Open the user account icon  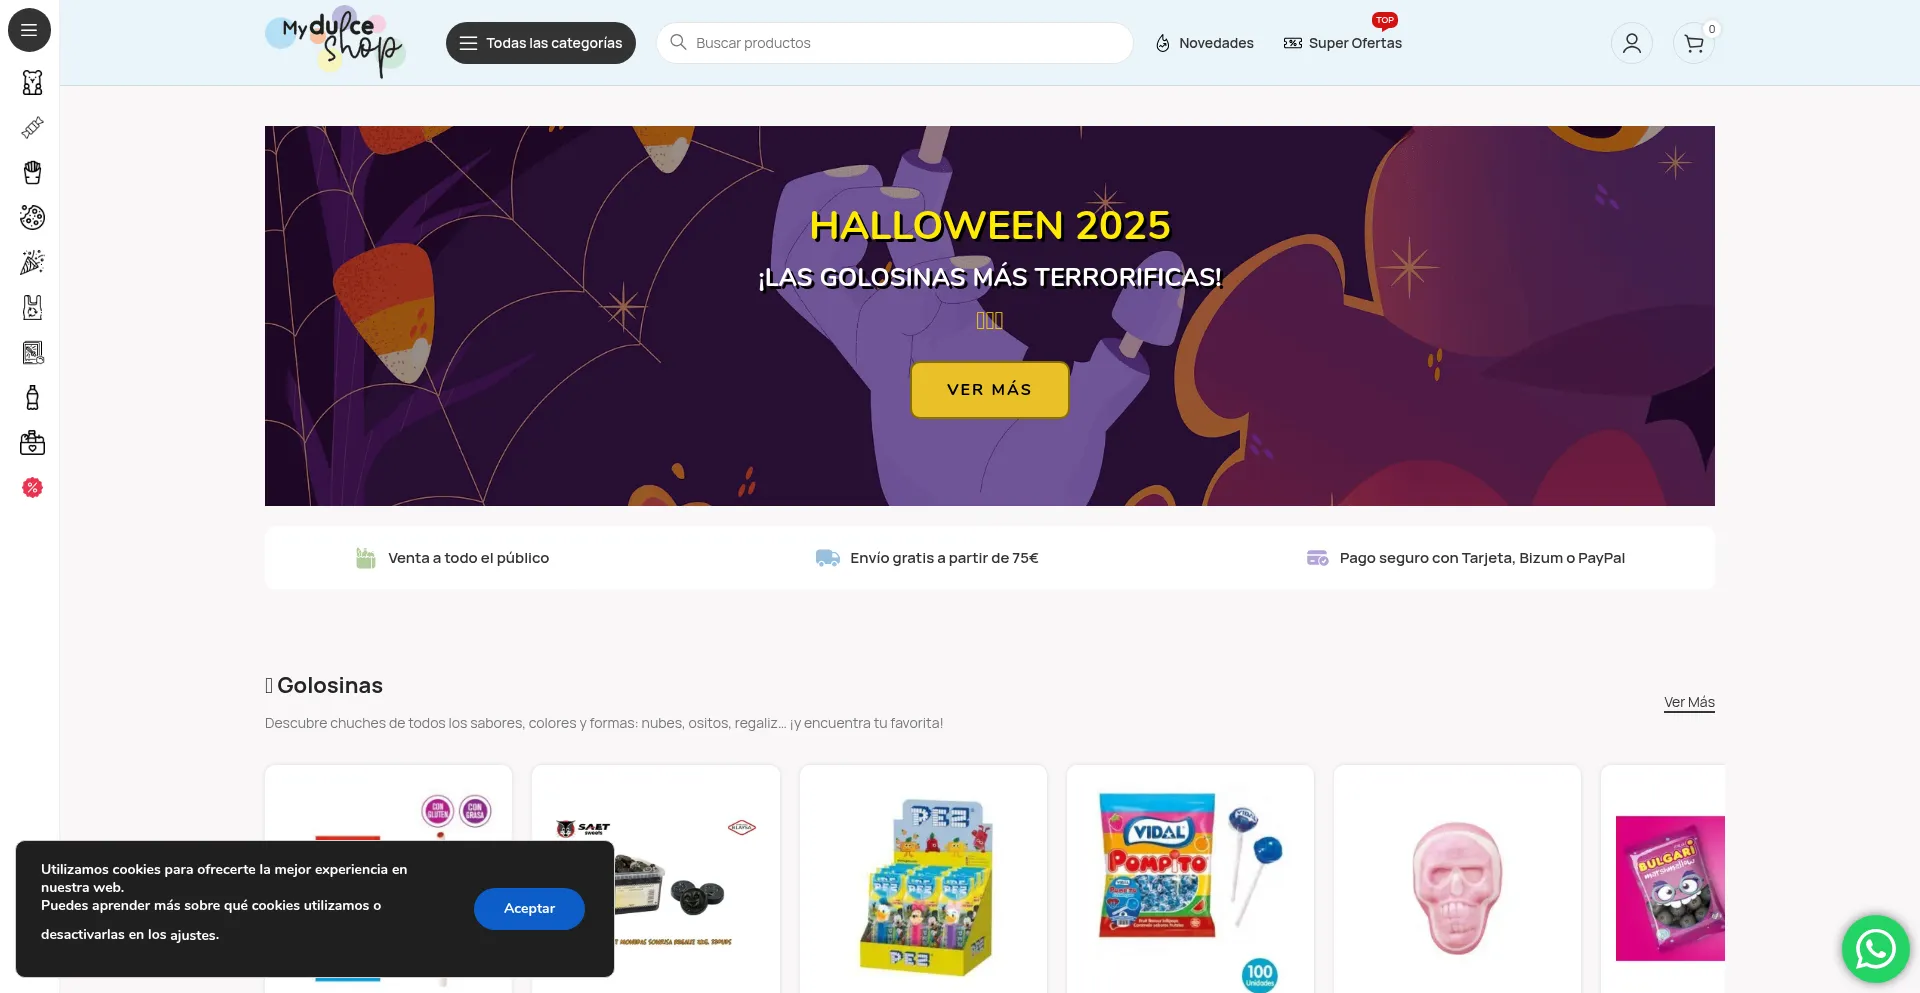coord(1631,43)
